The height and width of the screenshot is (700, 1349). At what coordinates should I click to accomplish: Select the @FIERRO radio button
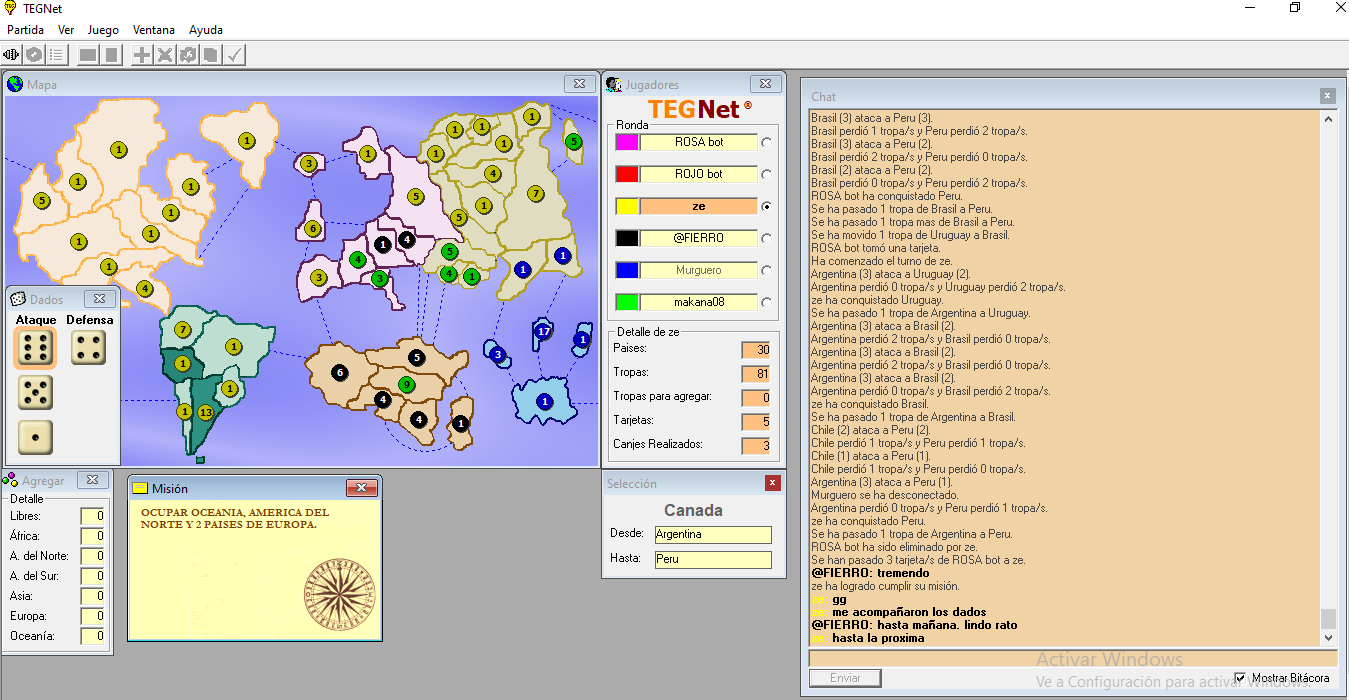[767, 238]
